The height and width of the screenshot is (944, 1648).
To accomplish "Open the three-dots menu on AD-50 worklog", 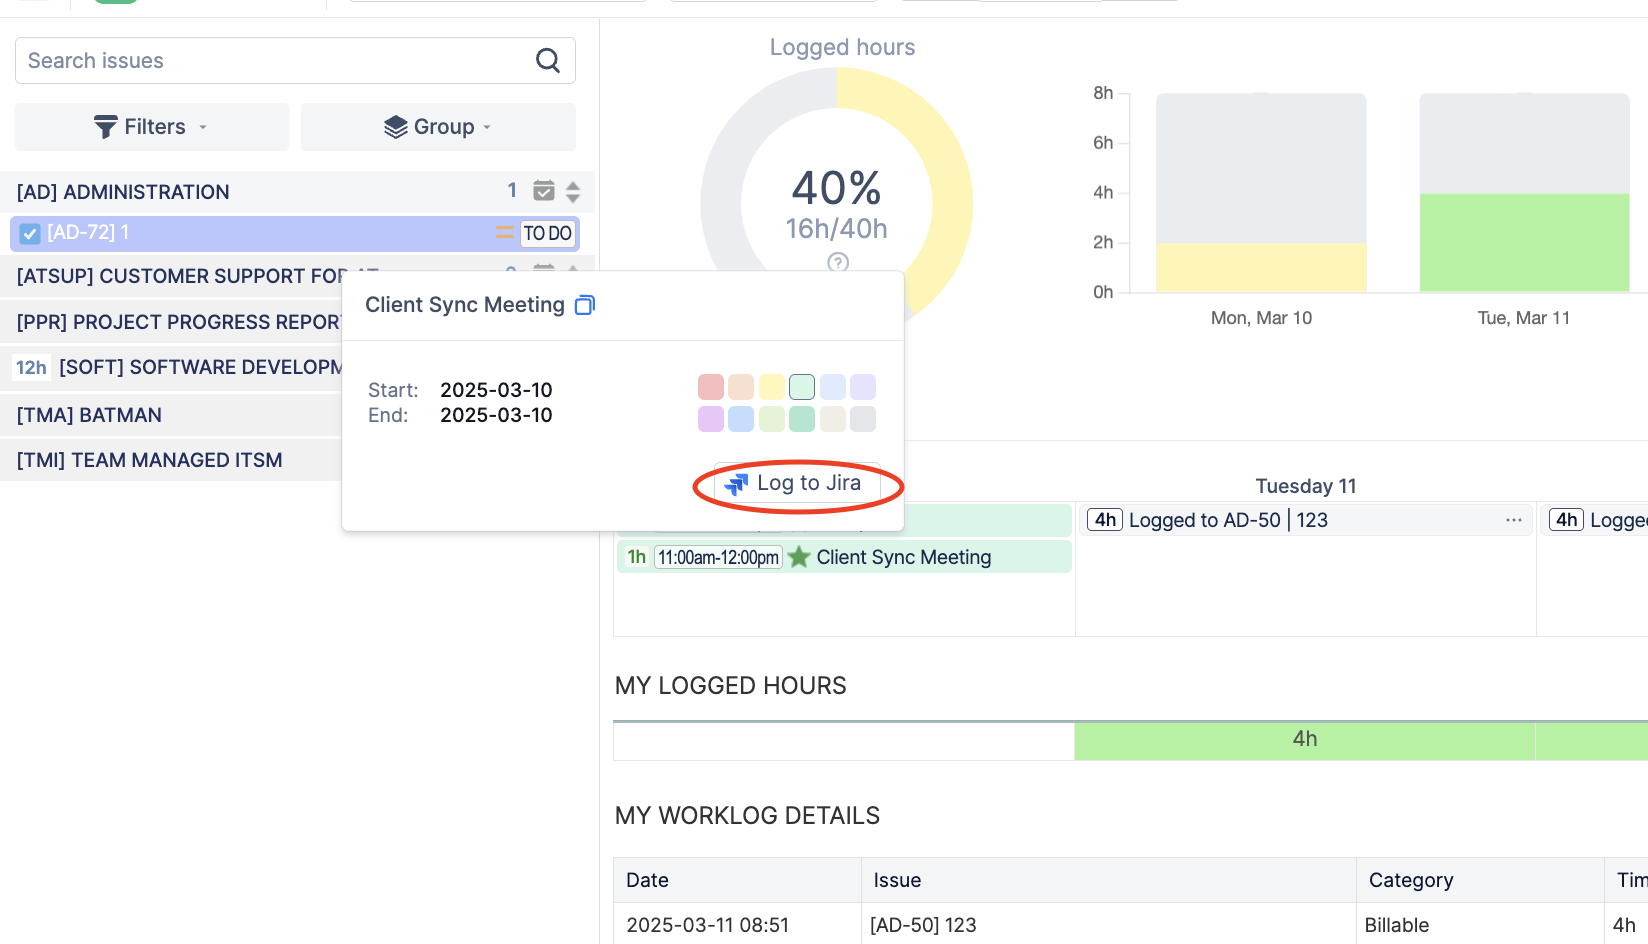I will (1513, 520).
